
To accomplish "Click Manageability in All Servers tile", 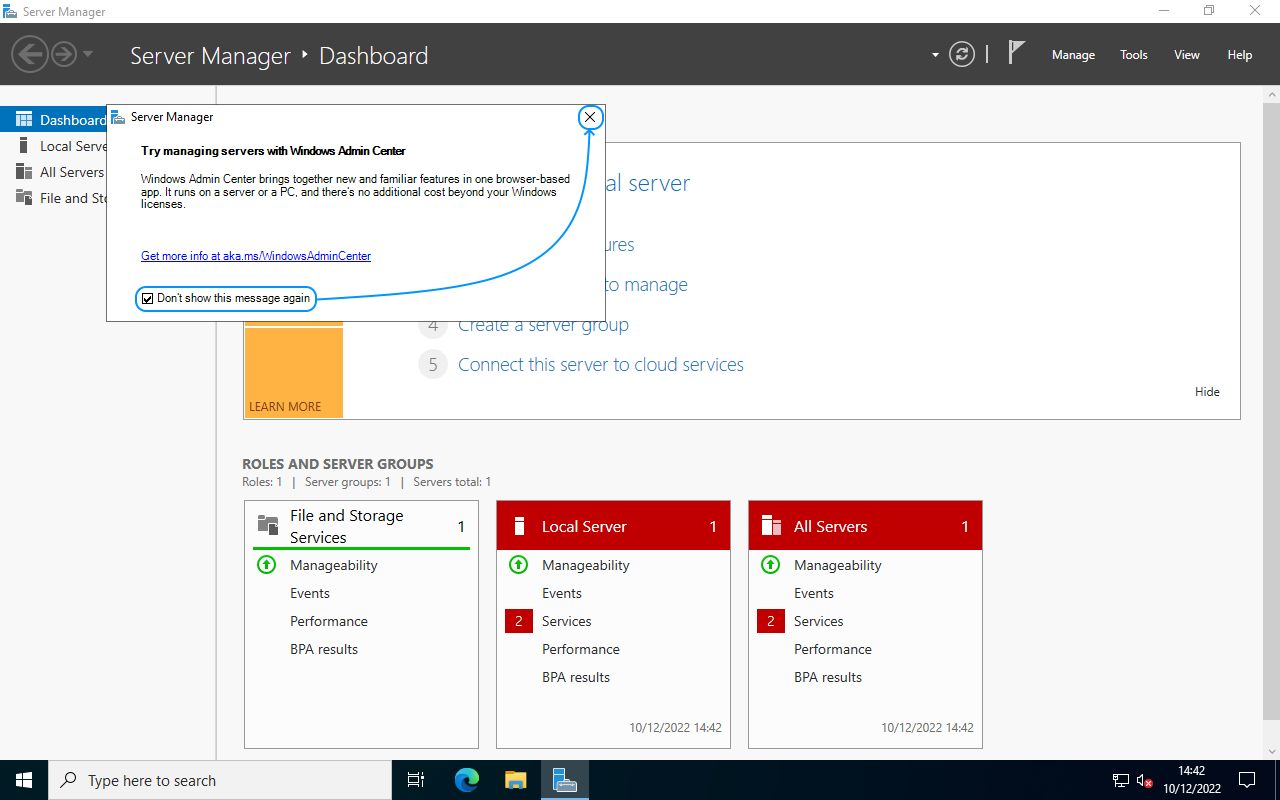I will click(838, 565).
